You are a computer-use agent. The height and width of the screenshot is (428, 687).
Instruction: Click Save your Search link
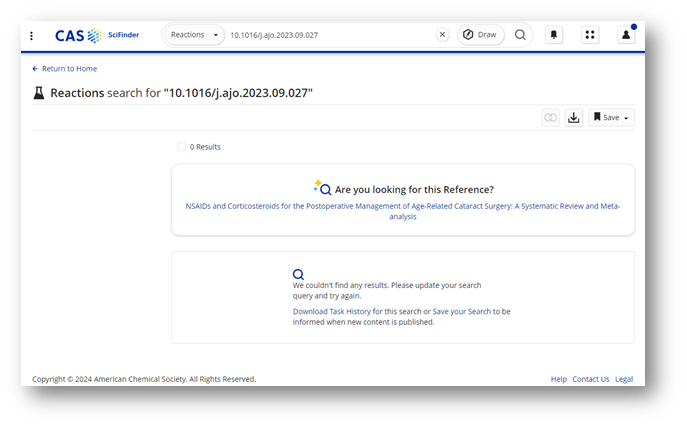tap(461, 311)
